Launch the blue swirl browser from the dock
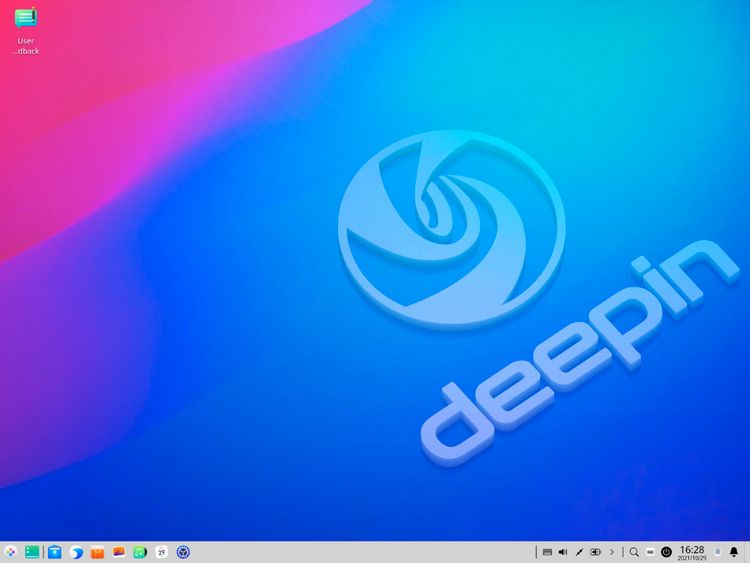 pos(76,552)
